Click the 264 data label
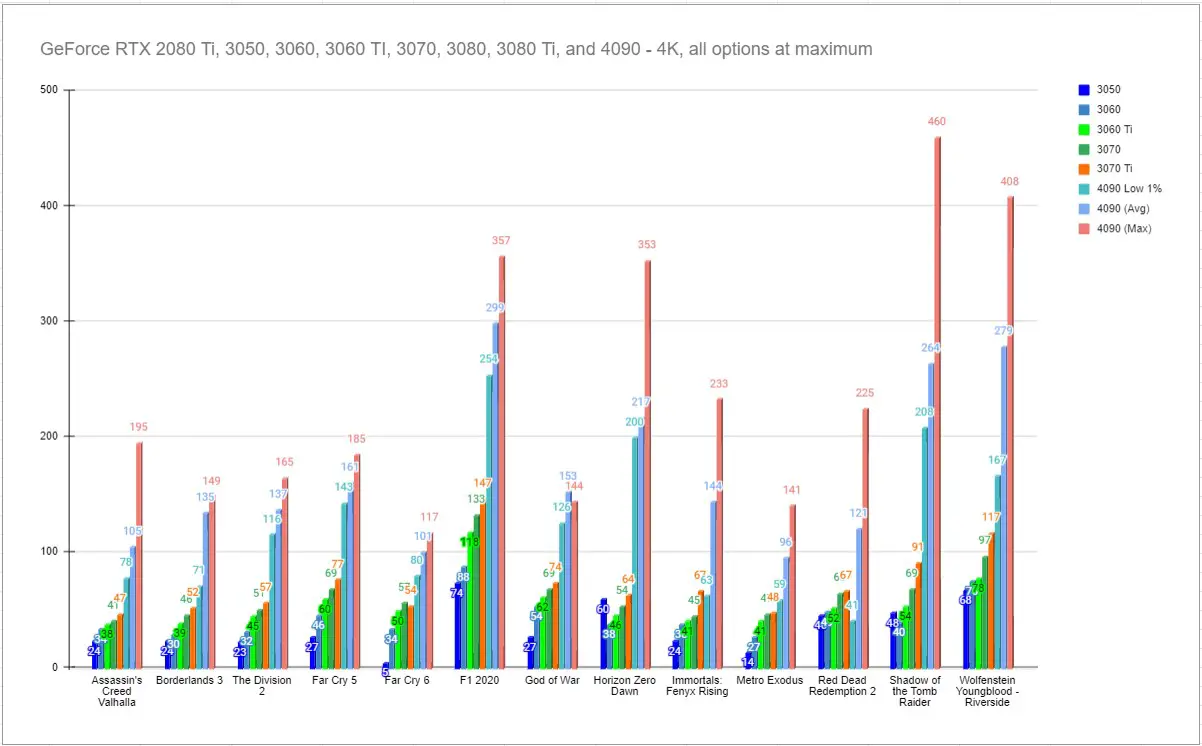 point(931,348)
